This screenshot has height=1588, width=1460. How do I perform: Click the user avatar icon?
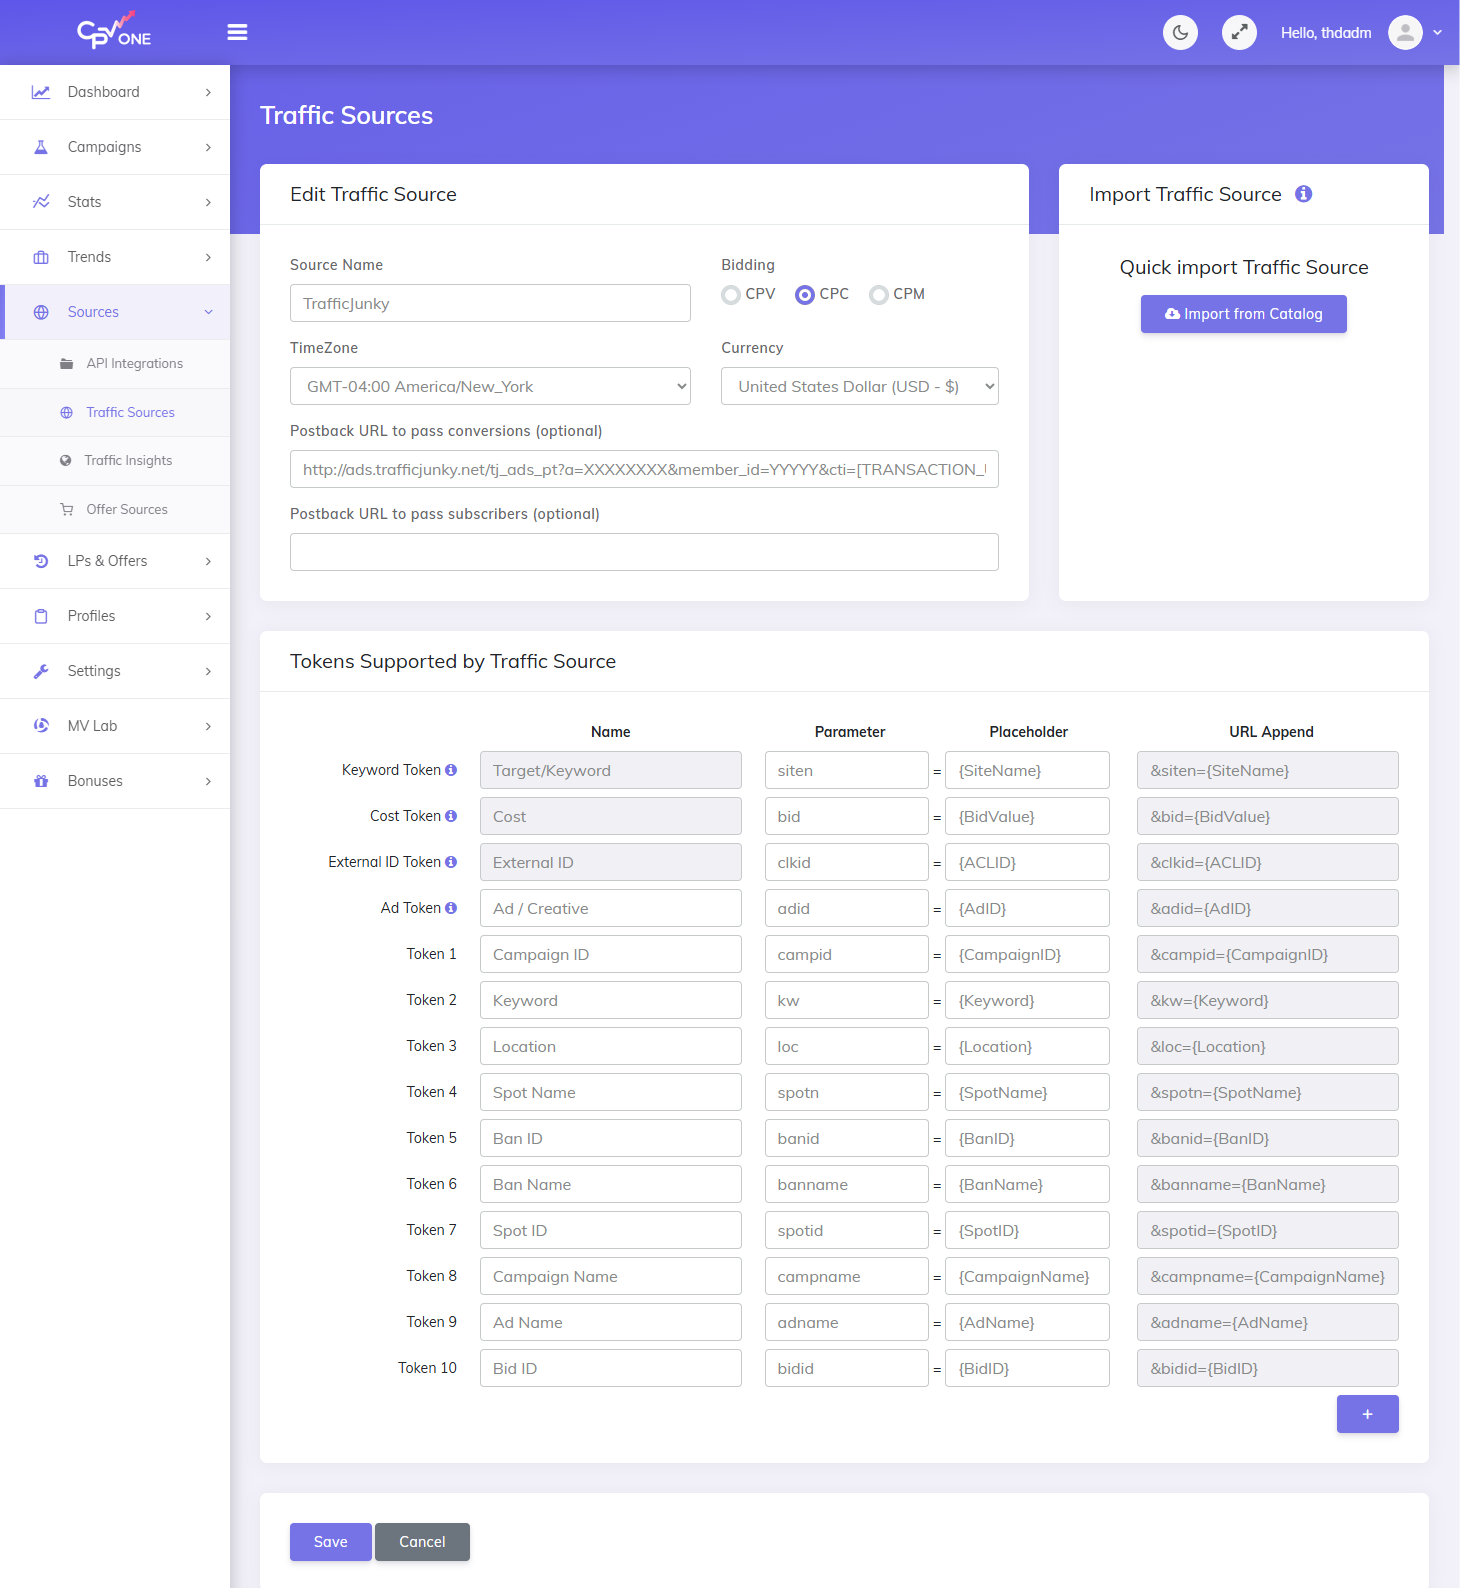coord(1405,33)
